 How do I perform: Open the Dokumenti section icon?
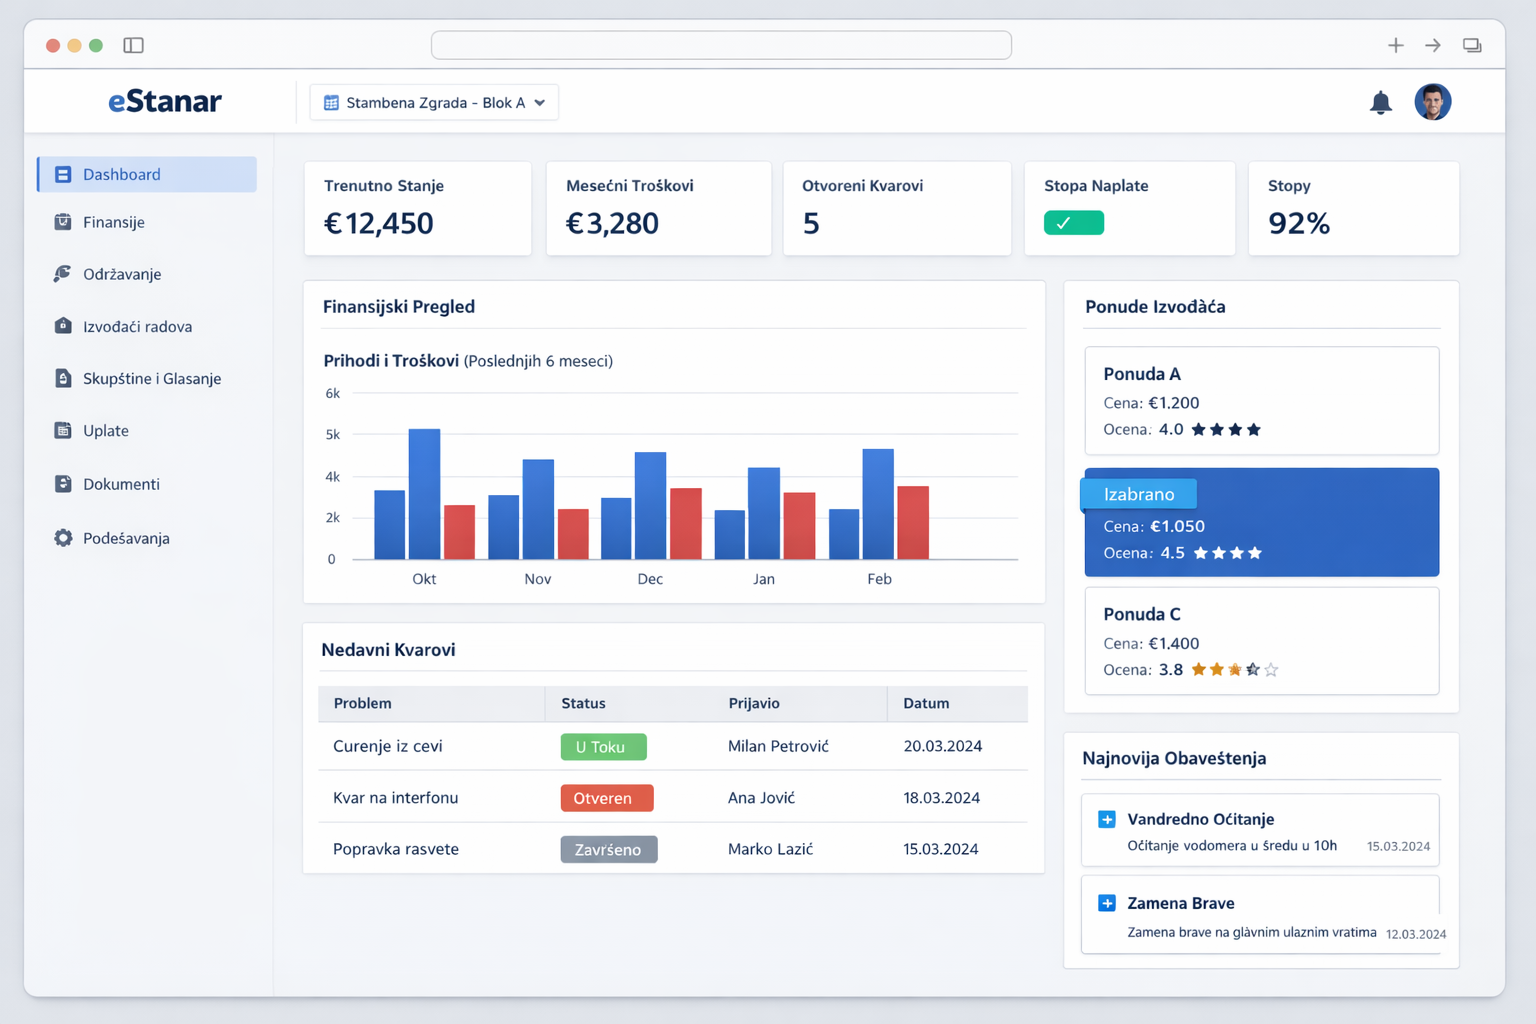click(62, 484)
